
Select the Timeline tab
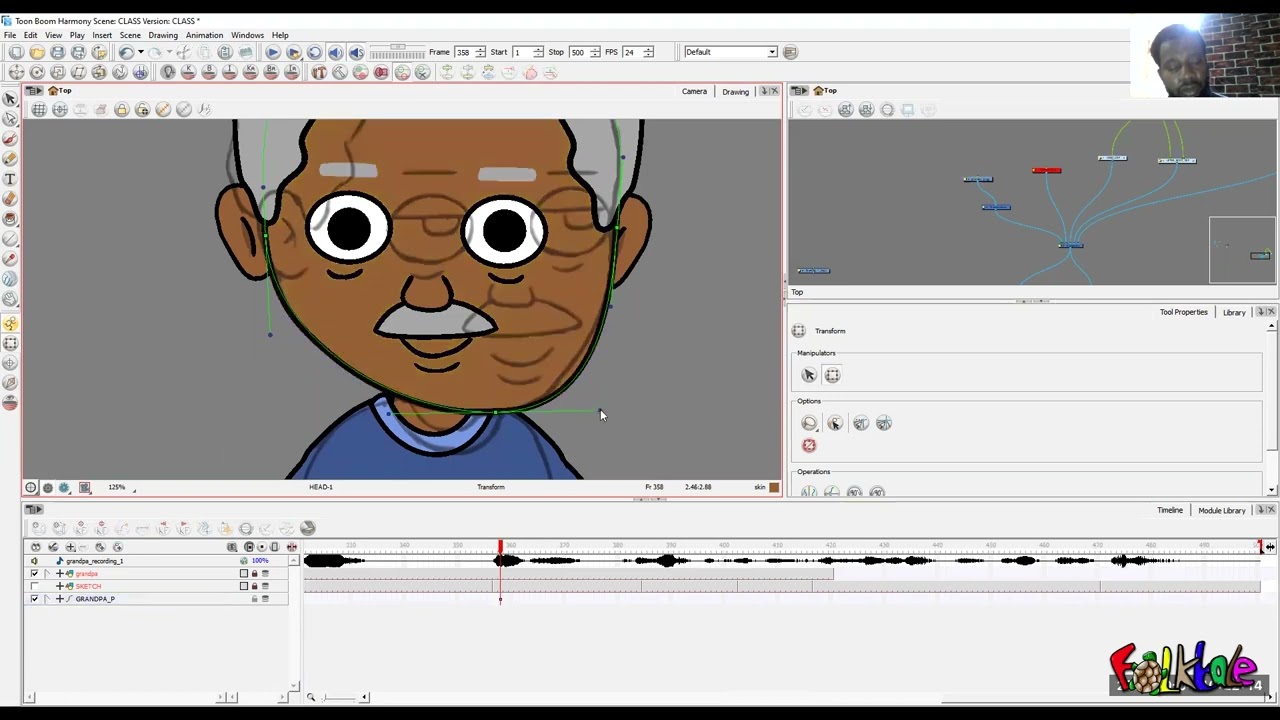1170,511
